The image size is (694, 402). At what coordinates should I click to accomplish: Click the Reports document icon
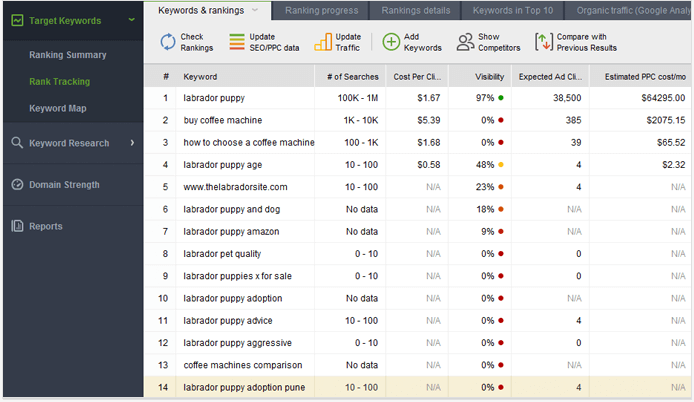point(17,226)
